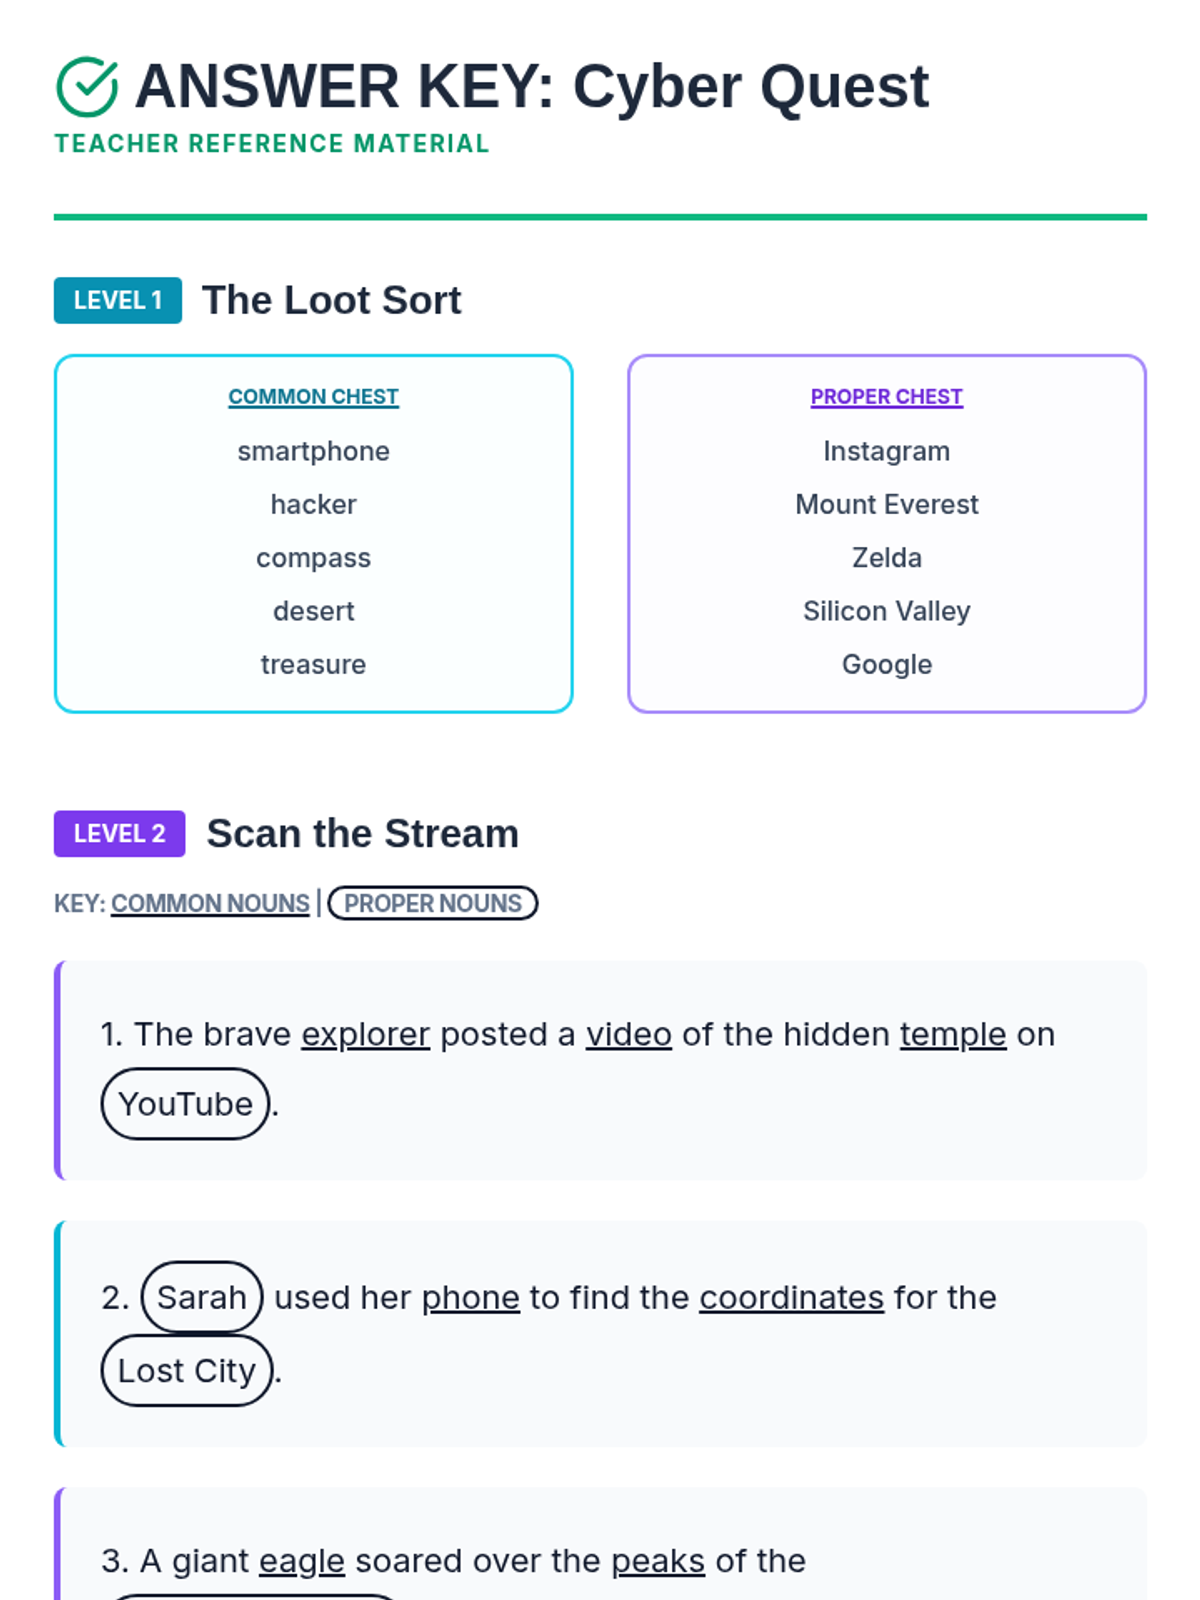Select the COMMON CHEST heading

[313, 397]
